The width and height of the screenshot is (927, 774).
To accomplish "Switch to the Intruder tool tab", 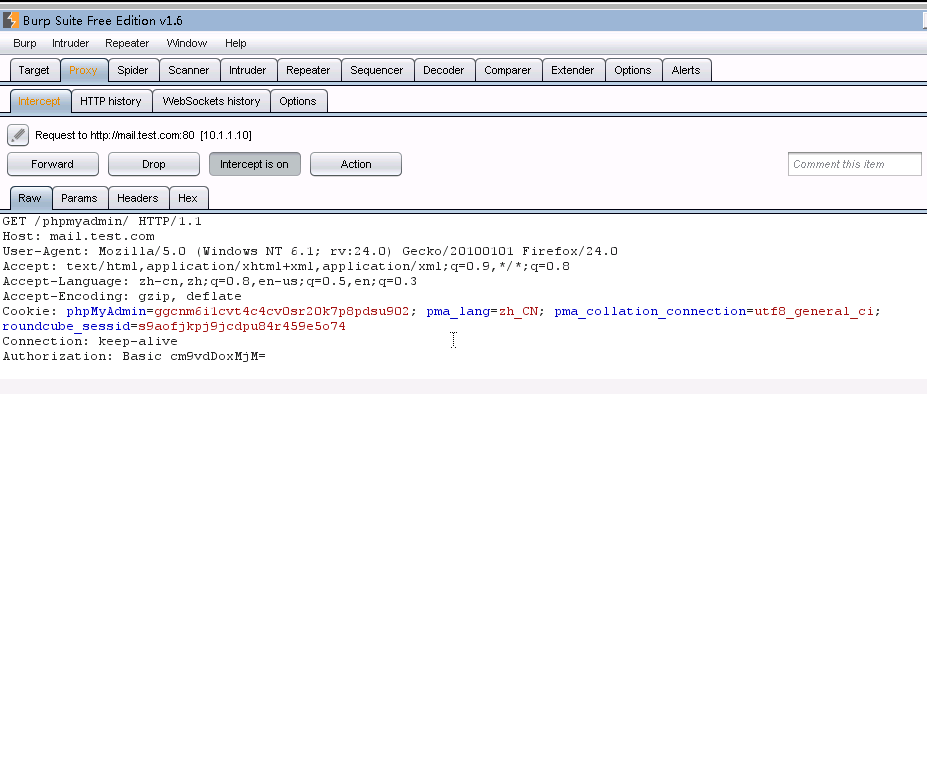I will coord(248,70).
